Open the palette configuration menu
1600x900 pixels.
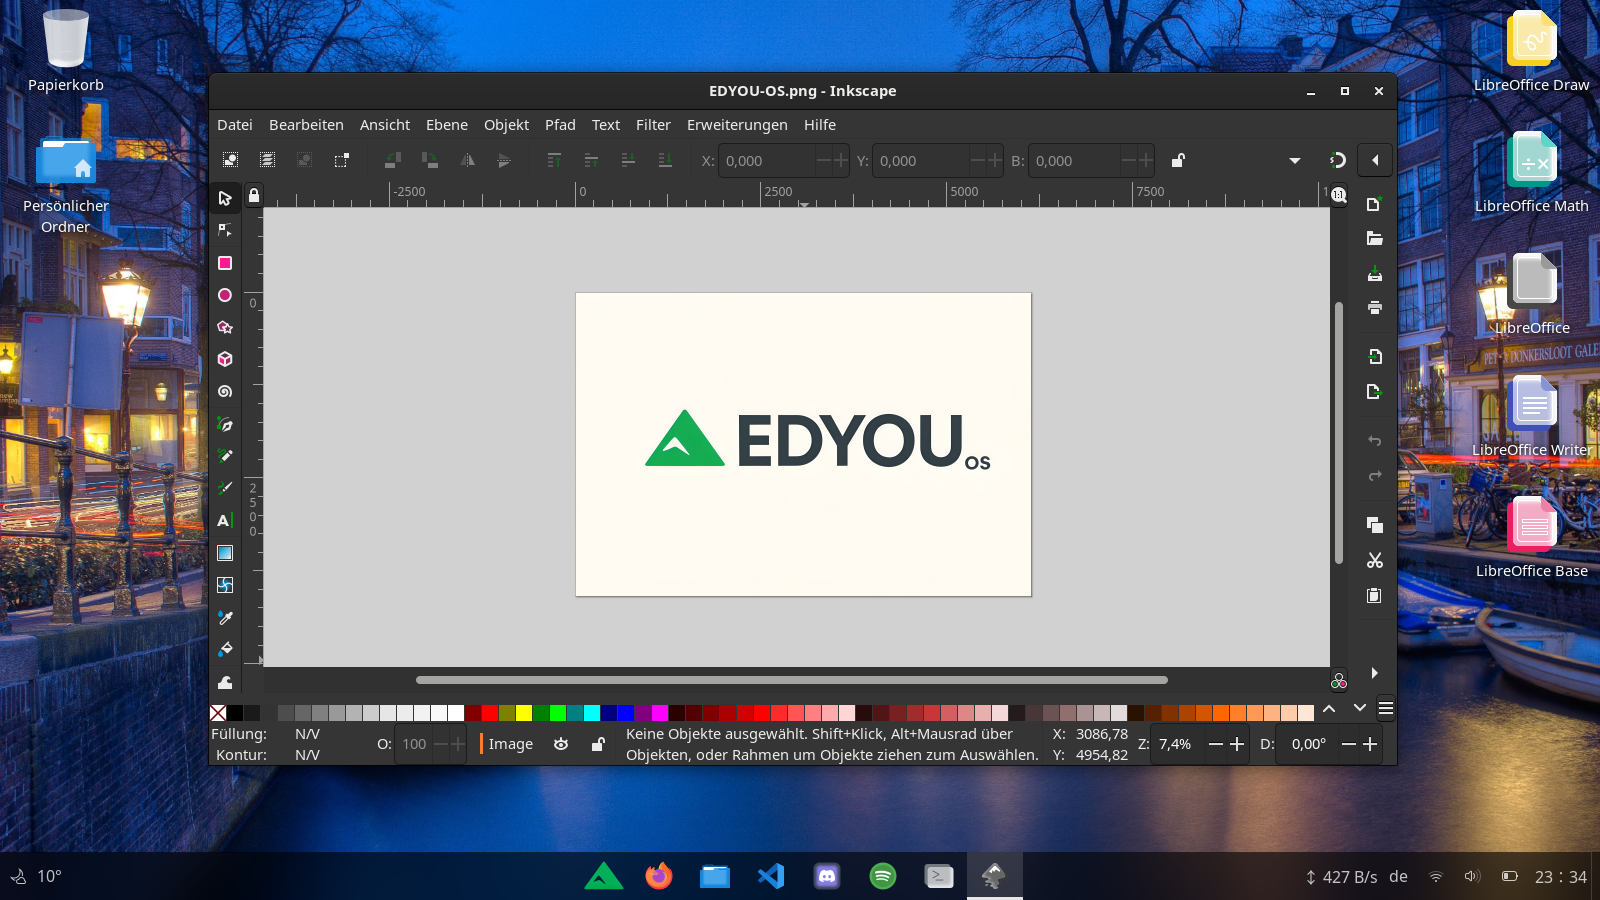[1386, 708]
